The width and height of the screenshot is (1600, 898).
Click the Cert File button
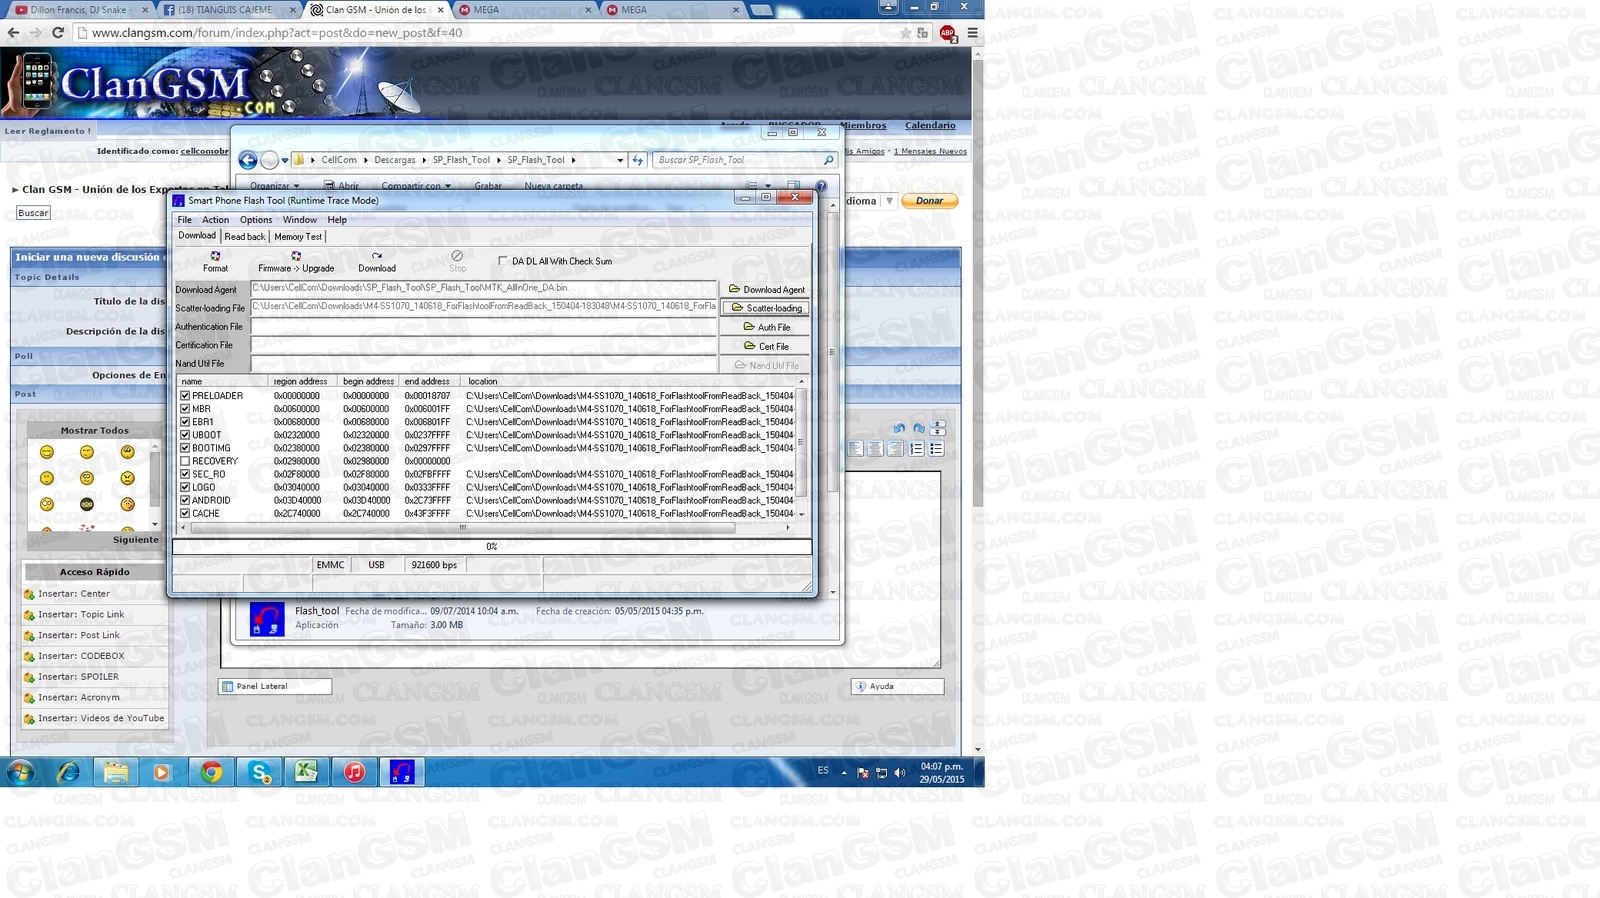click(x=765, y=346)
